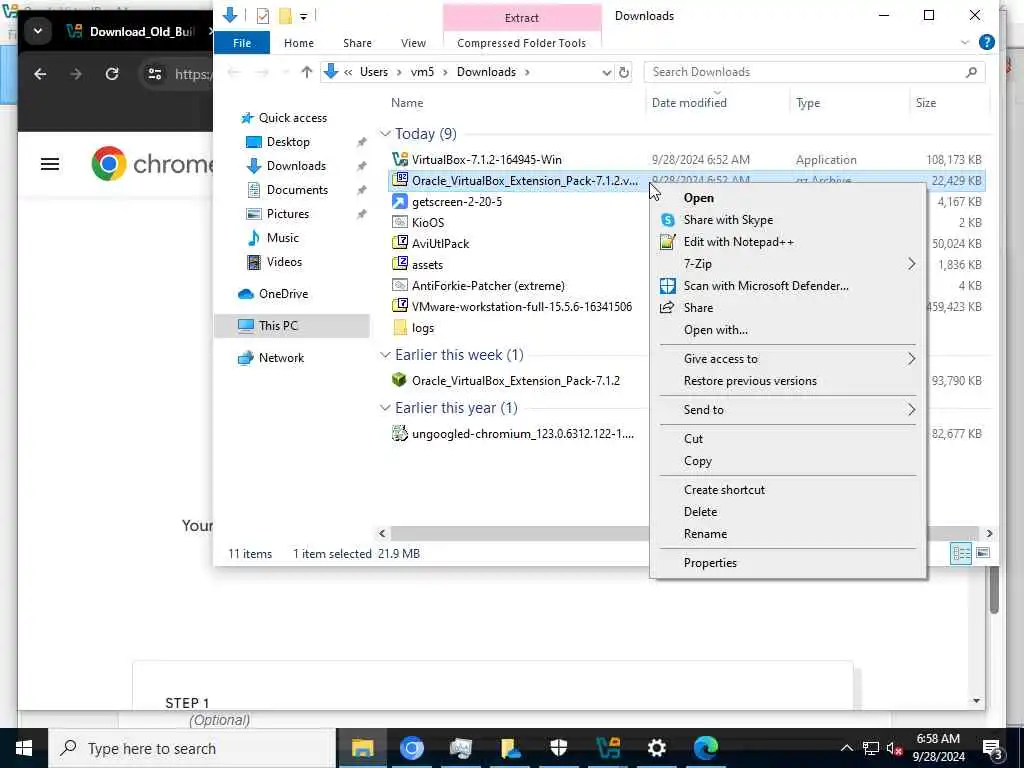Image resolution: width=1024 pixels, height=768 pixels.
Task: Click the Properties quick access toolbar icon
Action: tap(263, 16)
